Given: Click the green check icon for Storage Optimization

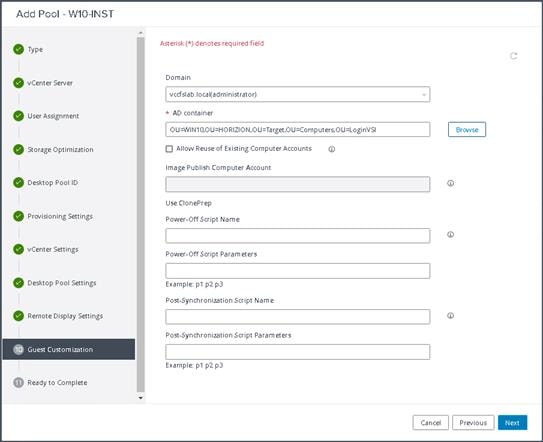Looking at the screenshot, I should (x=18, y=149).
